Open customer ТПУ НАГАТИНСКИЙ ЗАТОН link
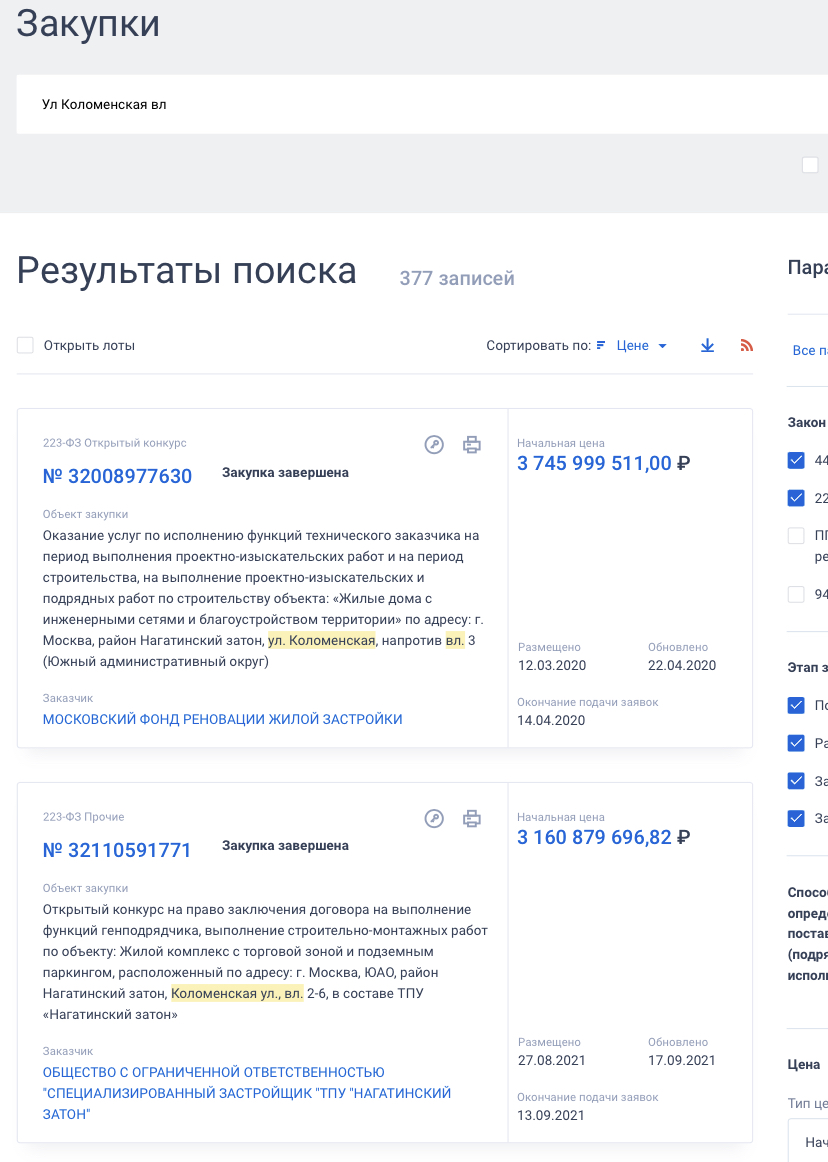Image resolution: width=828 pixels, height=1162 pixels. (247, 1093)
